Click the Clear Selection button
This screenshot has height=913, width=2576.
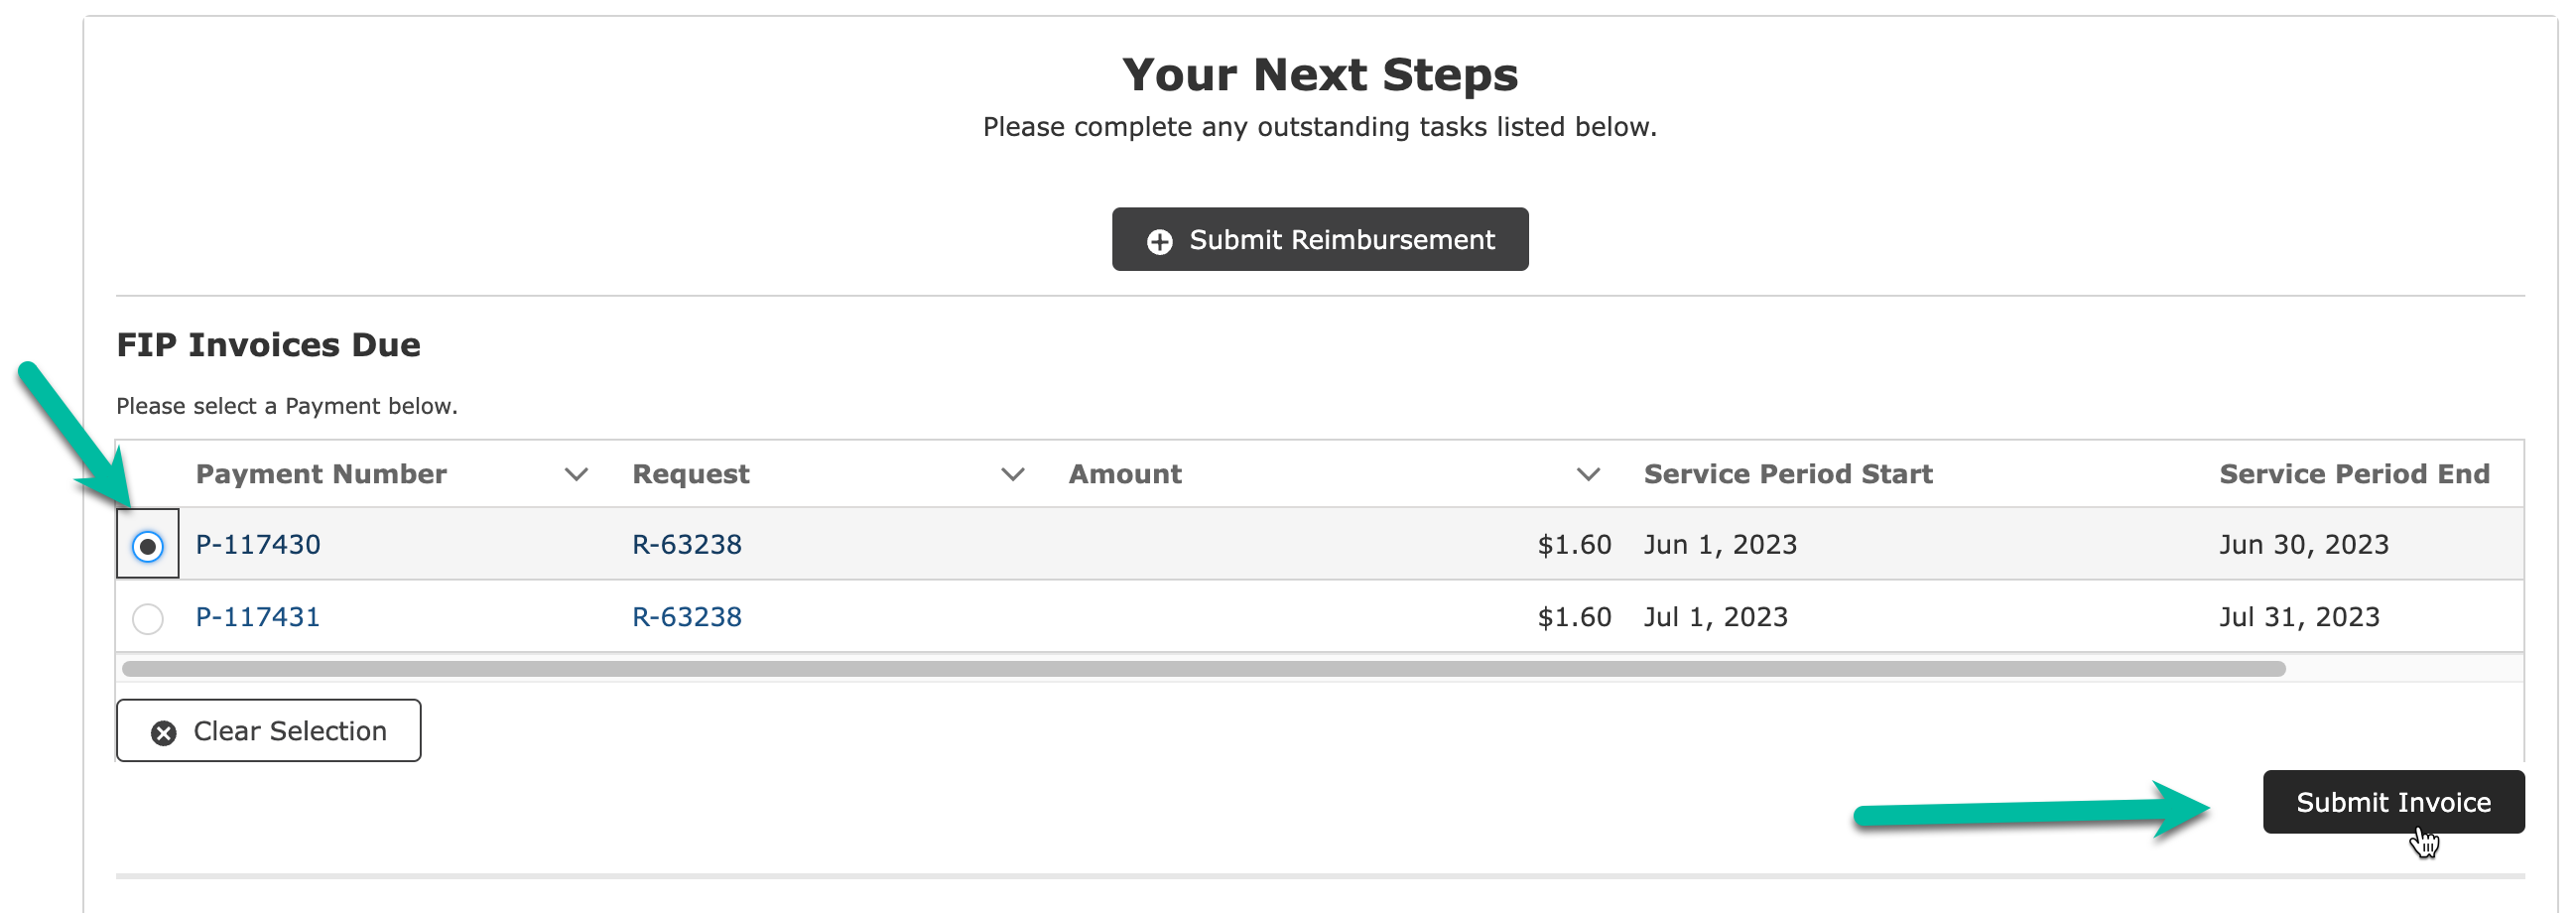(x=268, y=730)
